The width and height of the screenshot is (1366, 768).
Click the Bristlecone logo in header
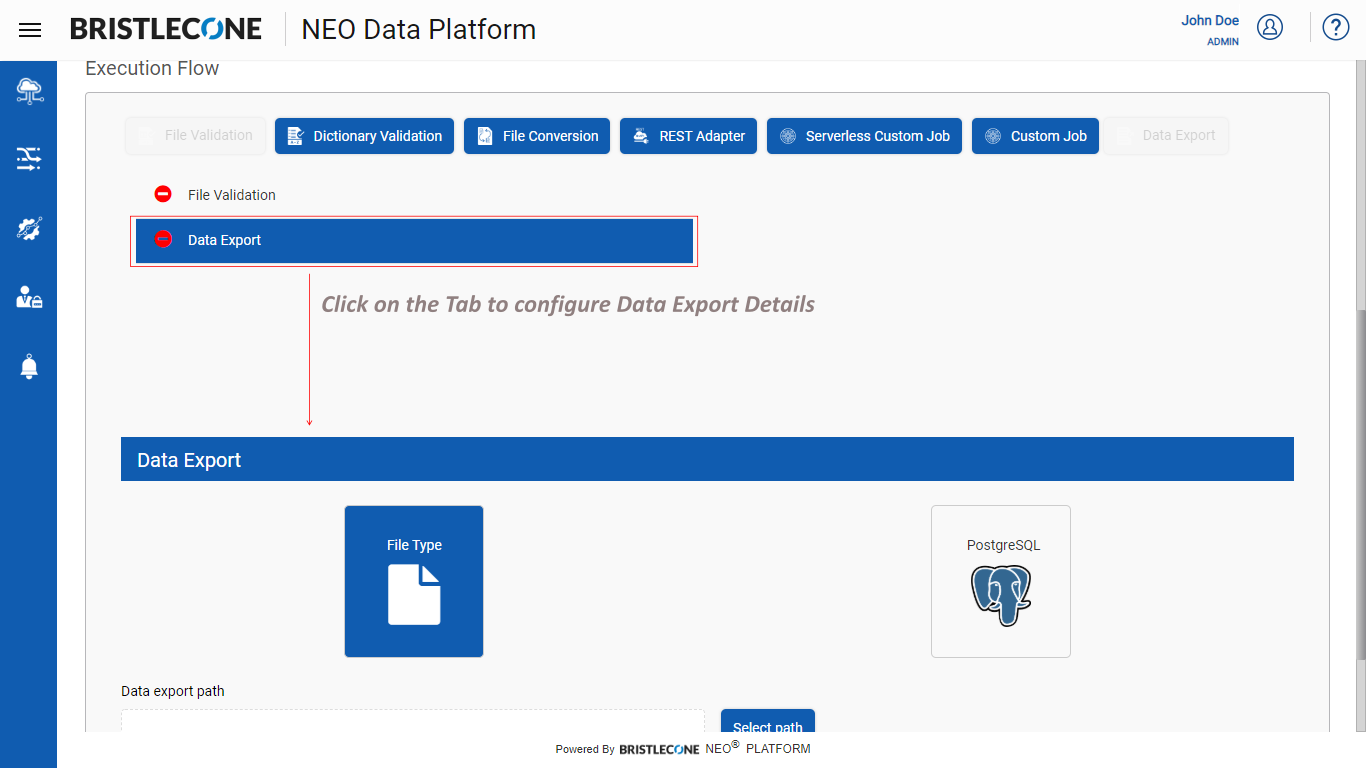click(x=166, y=29)
